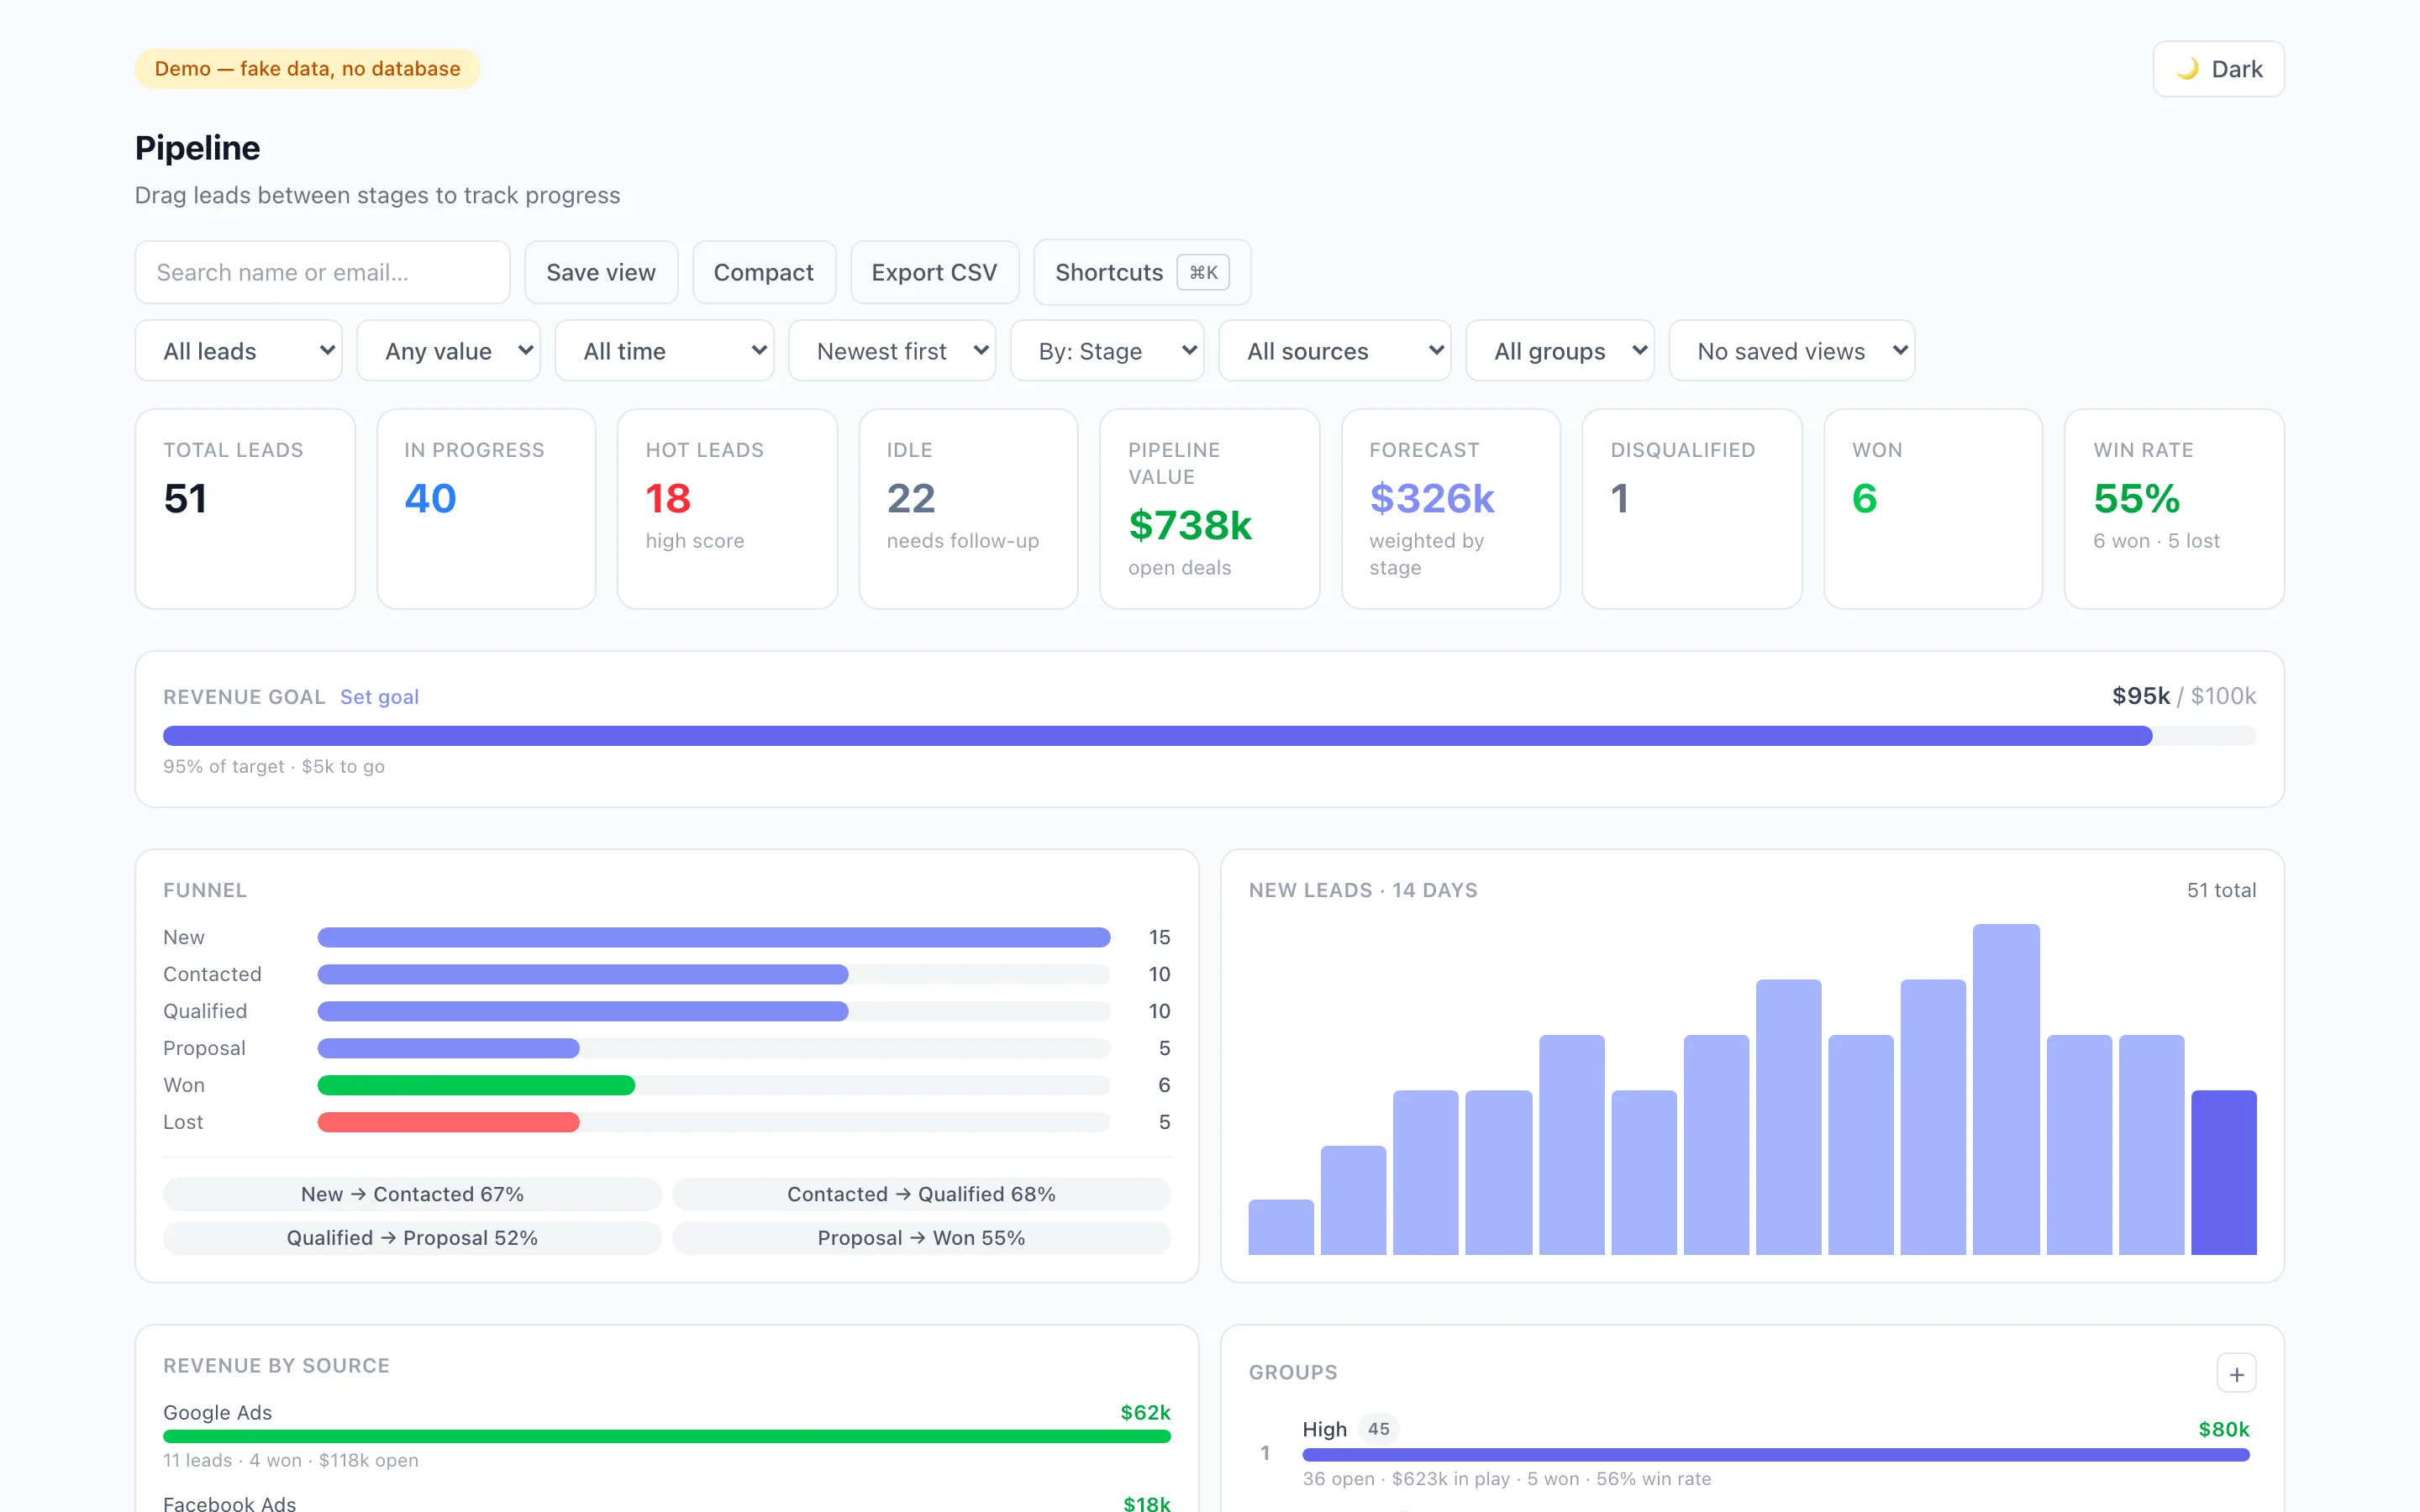Click the Set goal link
Screen dimensions: 2420x1512
[379, 697]
